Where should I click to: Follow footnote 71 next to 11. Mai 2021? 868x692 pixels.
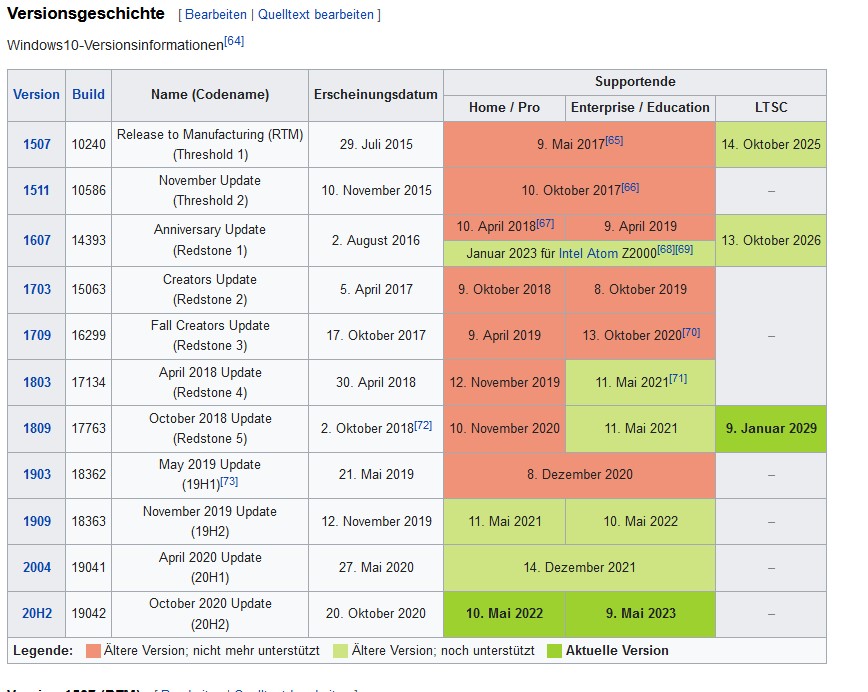[x=678, y=379]
